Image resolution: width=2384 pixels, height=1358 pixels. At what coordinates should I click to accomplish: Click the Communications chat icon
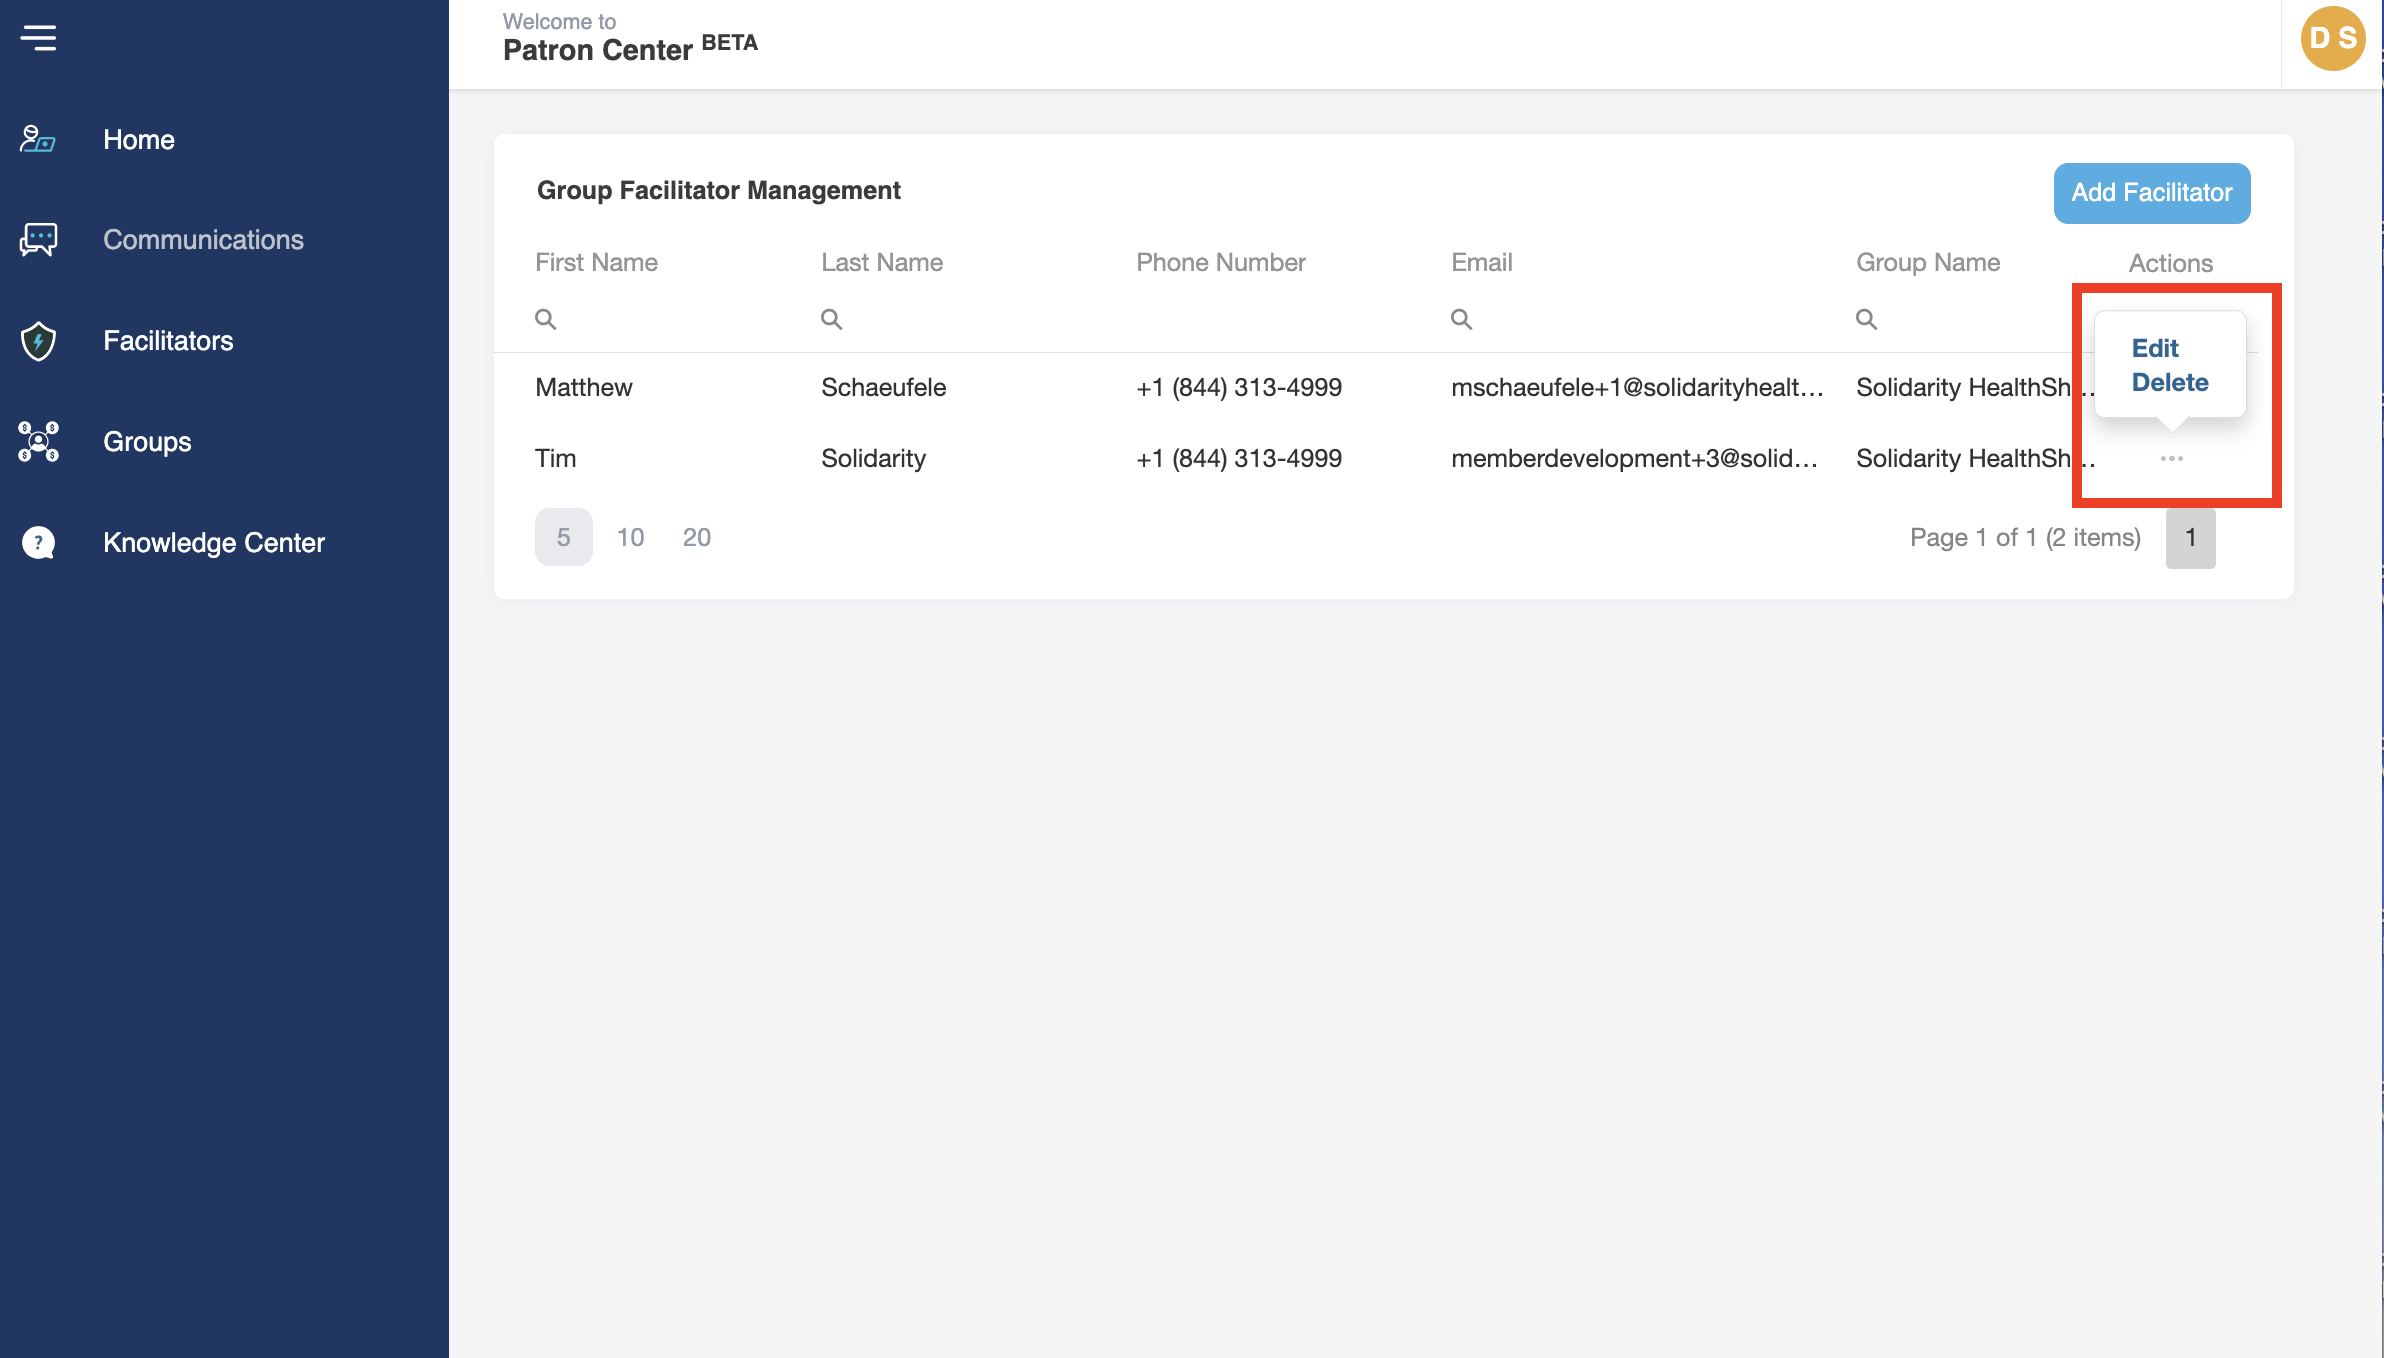click(x=38, y=240)
